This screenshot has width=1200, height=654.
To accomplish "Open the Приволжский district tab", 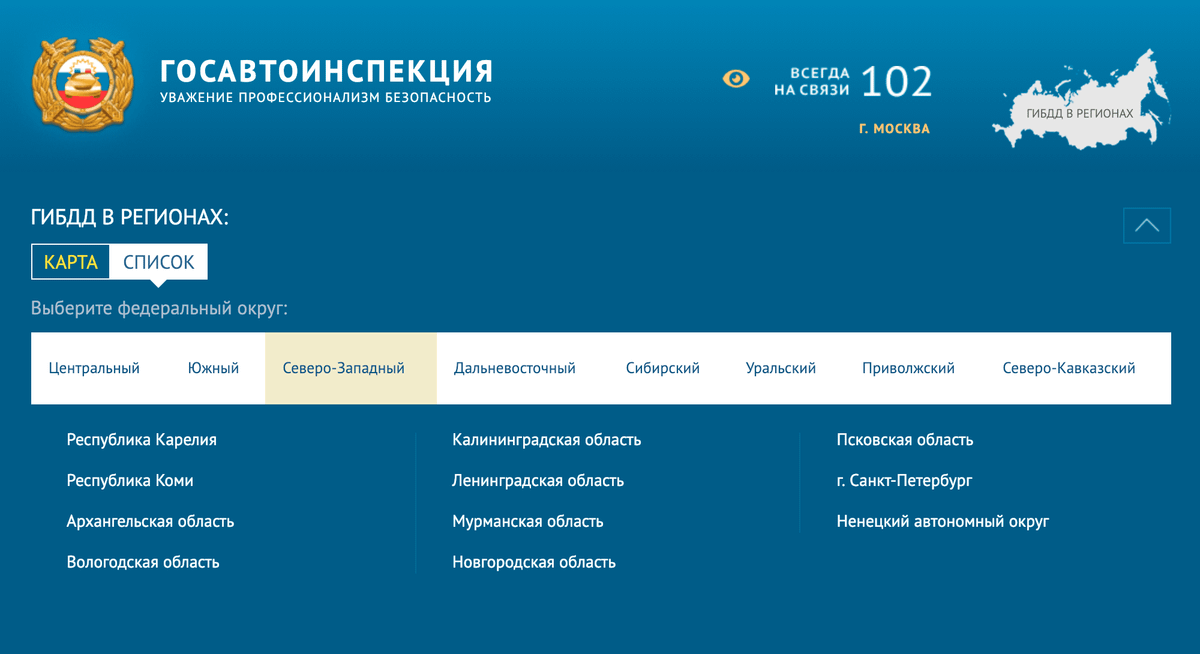I will 908,368.
